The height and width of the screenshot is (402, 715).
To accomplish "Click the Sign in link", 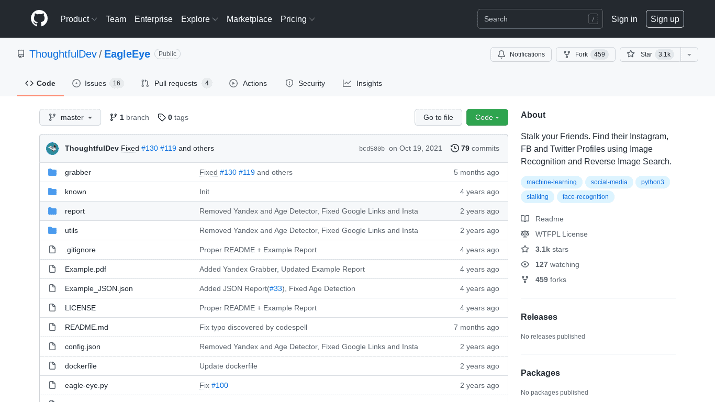I will point(624,19).
